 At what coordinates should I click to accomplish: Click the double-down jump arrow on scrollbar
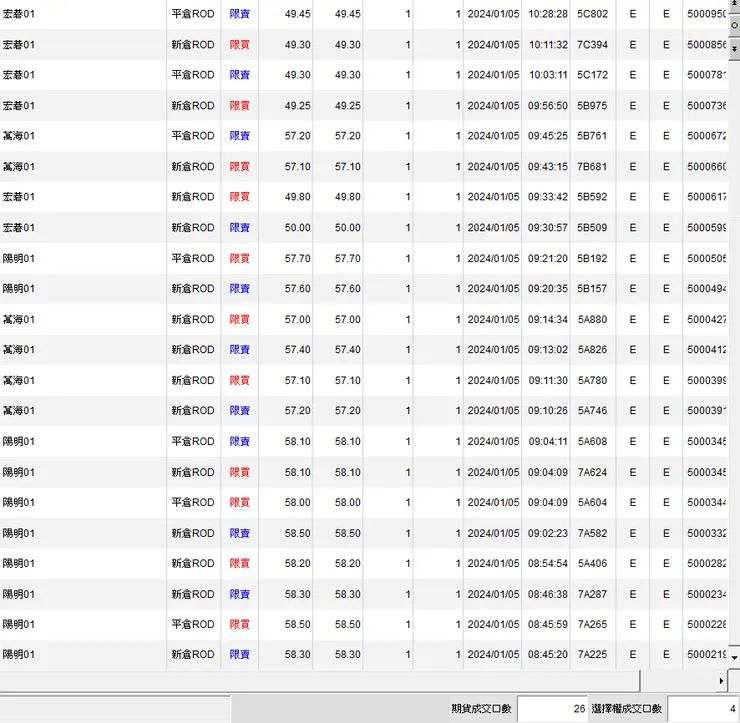(734, 49)
